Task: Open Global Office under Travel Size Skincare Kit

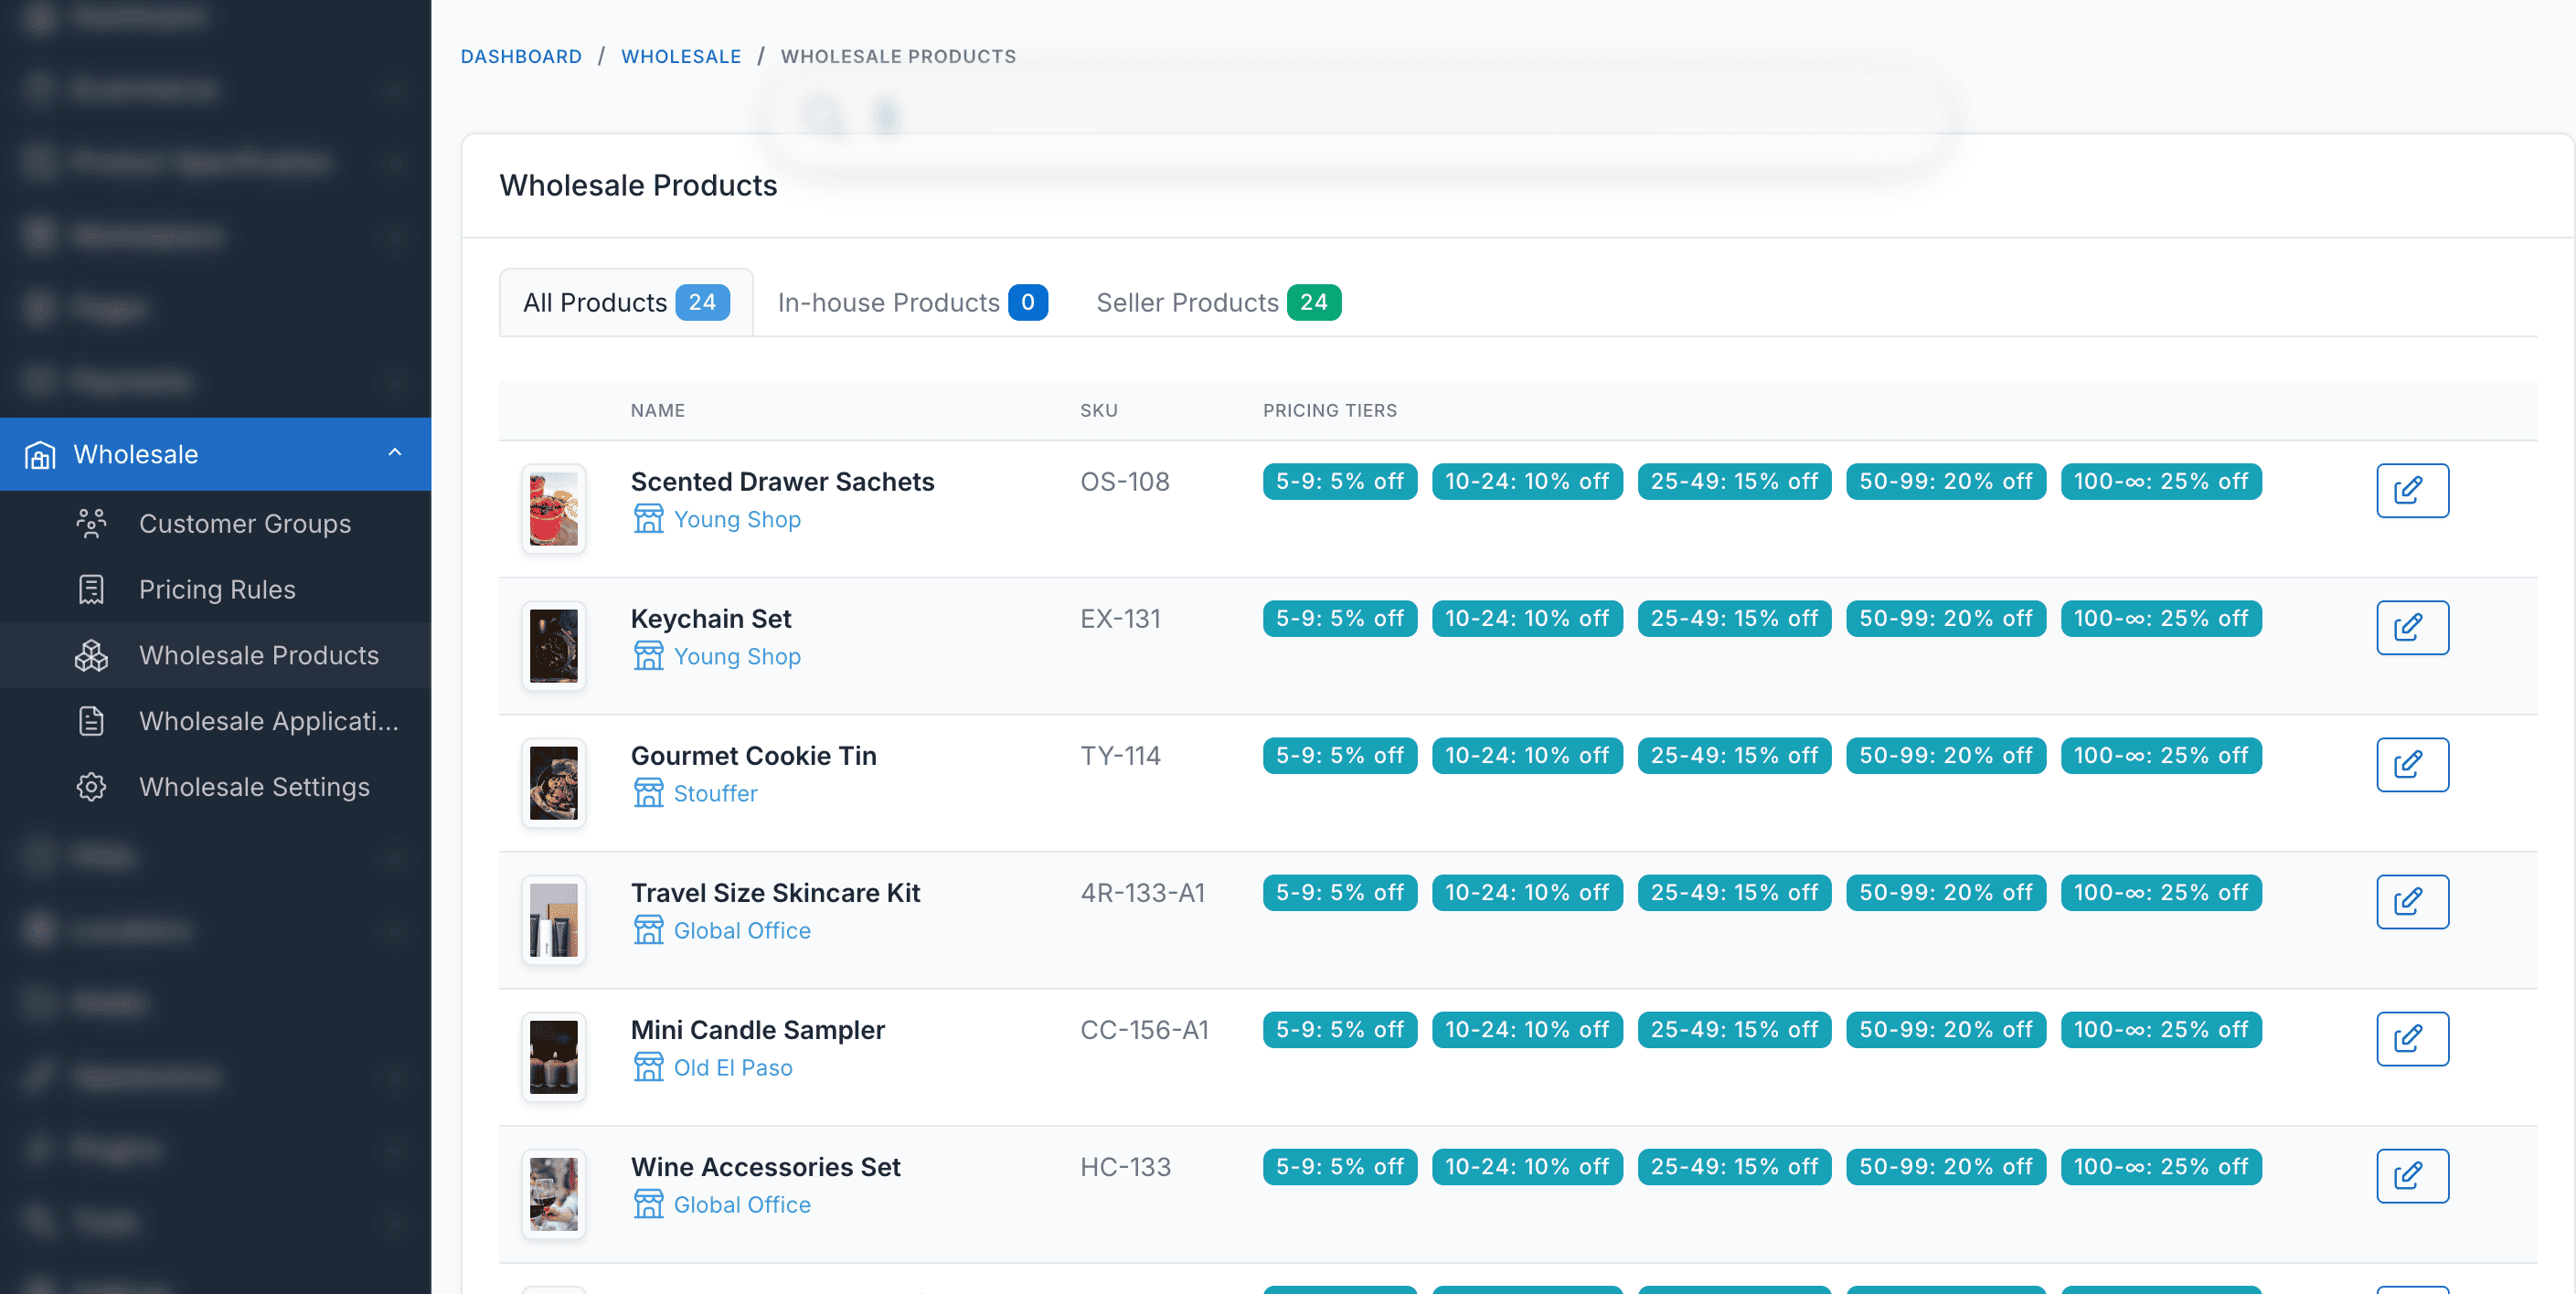Action: click(742, 930)
